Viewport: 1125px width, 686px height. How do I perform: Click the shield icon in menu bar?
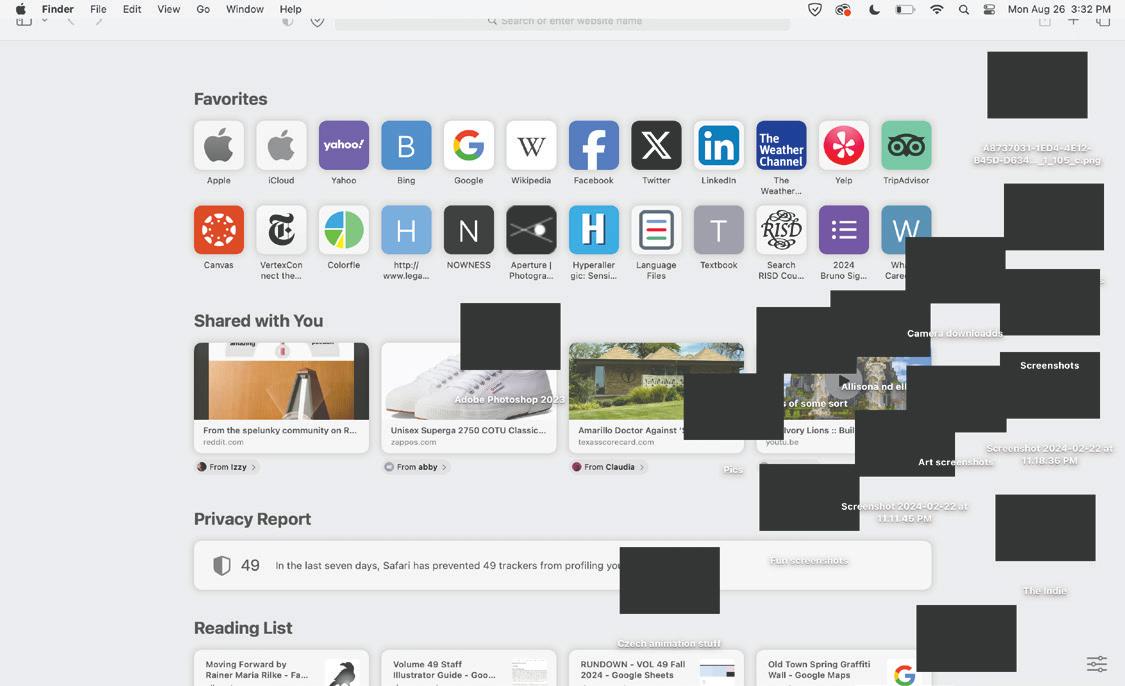(x=814, y=9)
